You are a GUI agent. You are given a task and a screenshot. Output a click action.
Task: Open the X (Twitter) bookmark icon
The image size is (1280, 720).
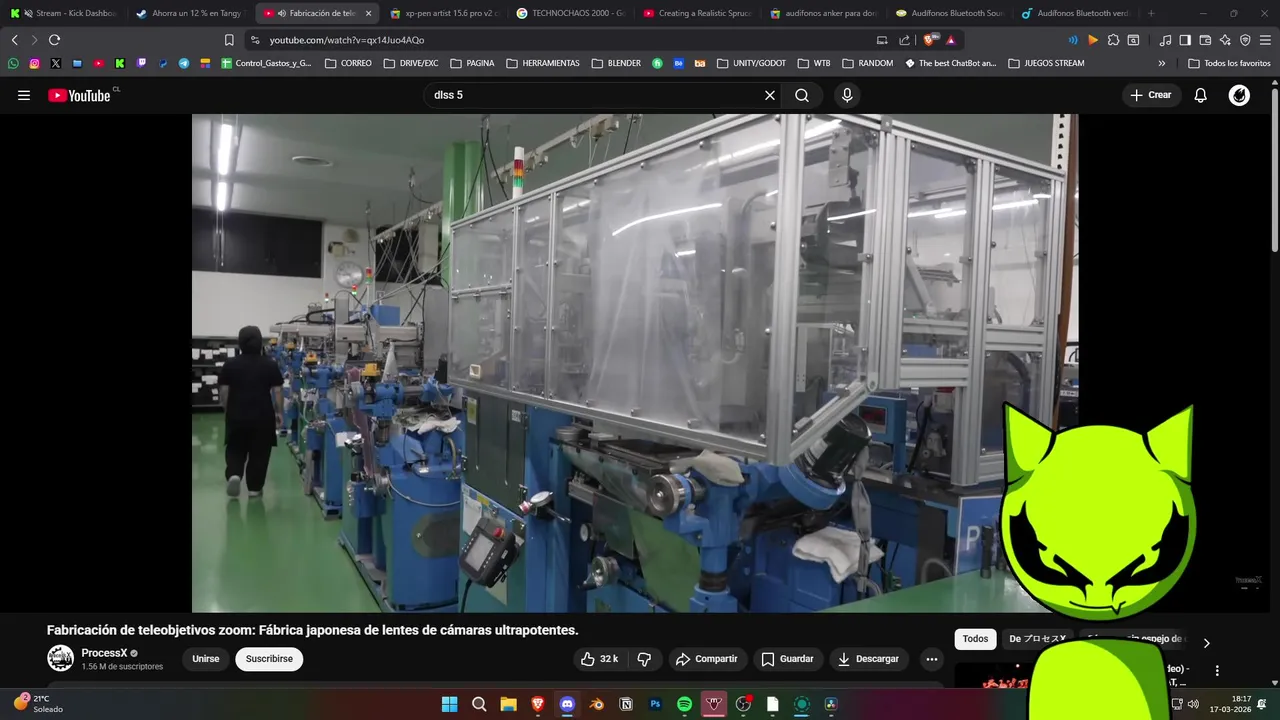point(55,63)
